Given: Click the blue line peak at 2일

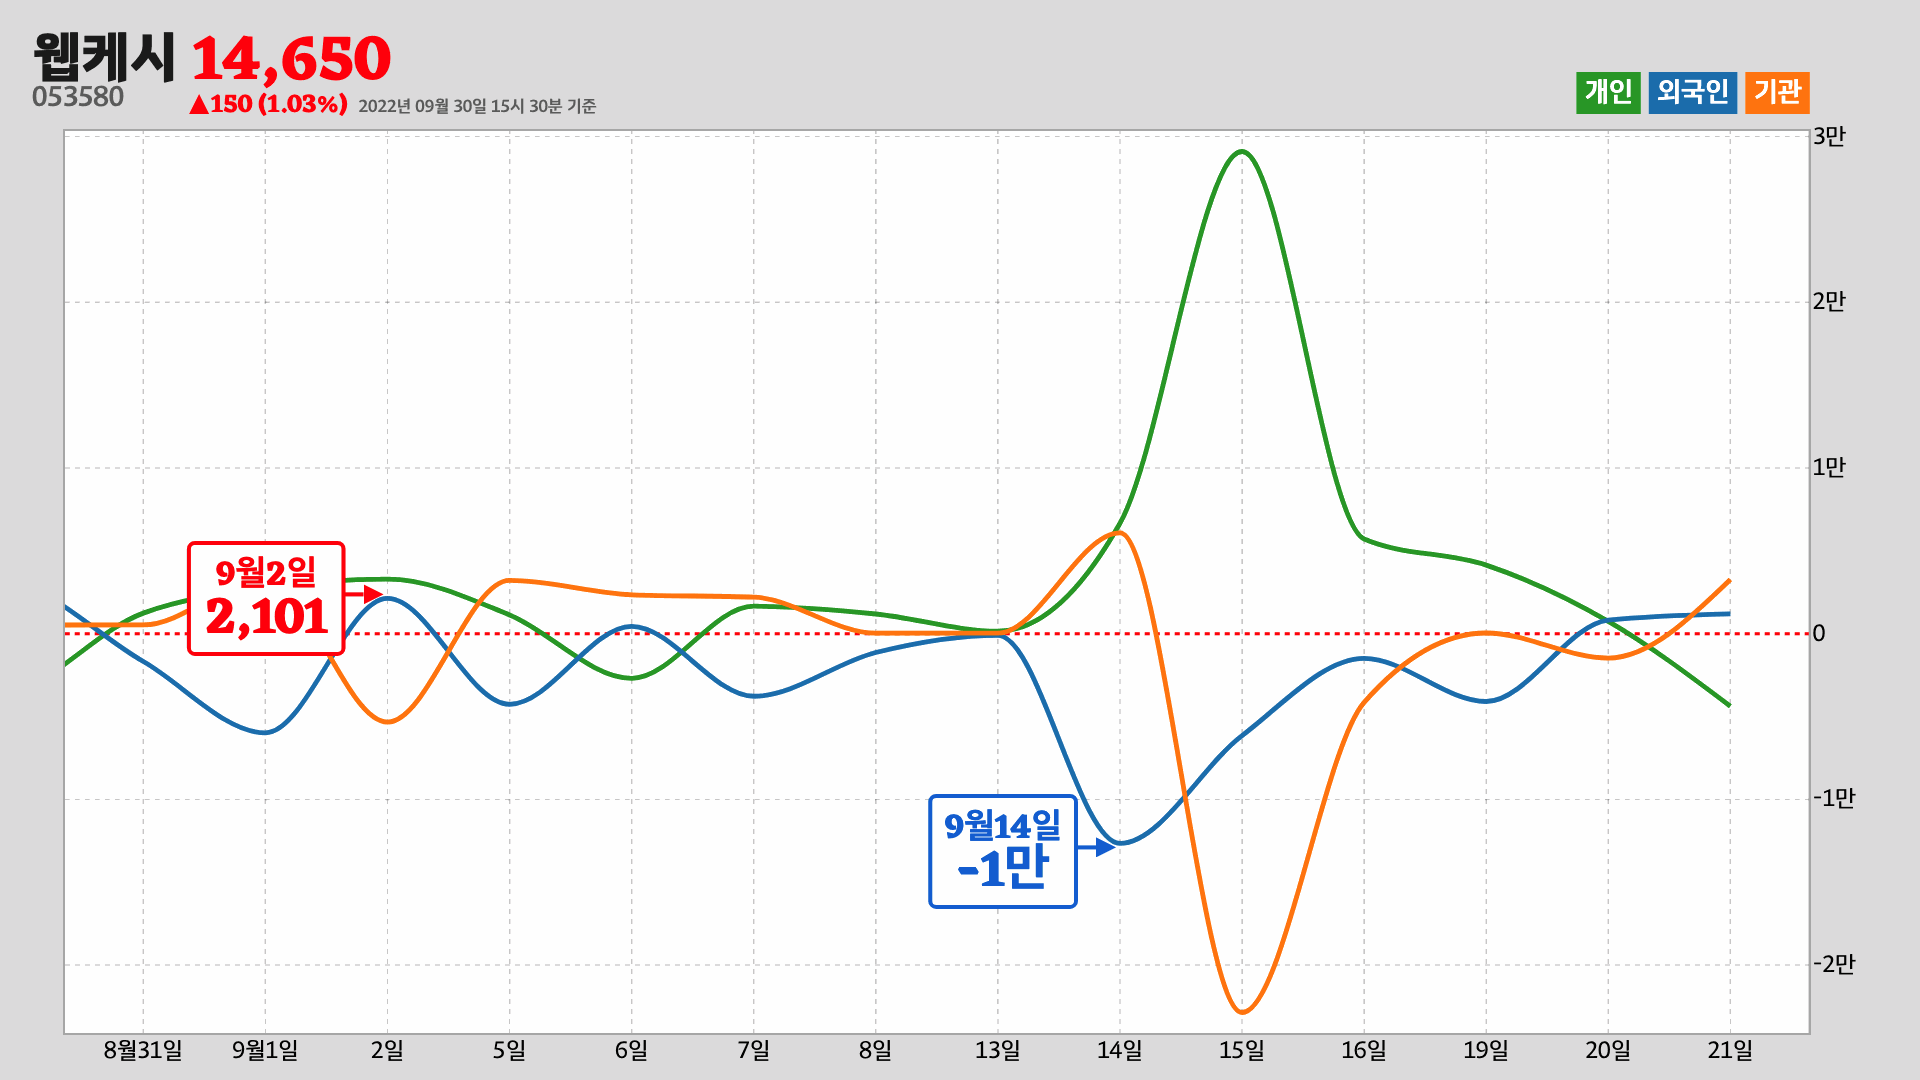Looking at the screenshot, I should tap(387, 598).
